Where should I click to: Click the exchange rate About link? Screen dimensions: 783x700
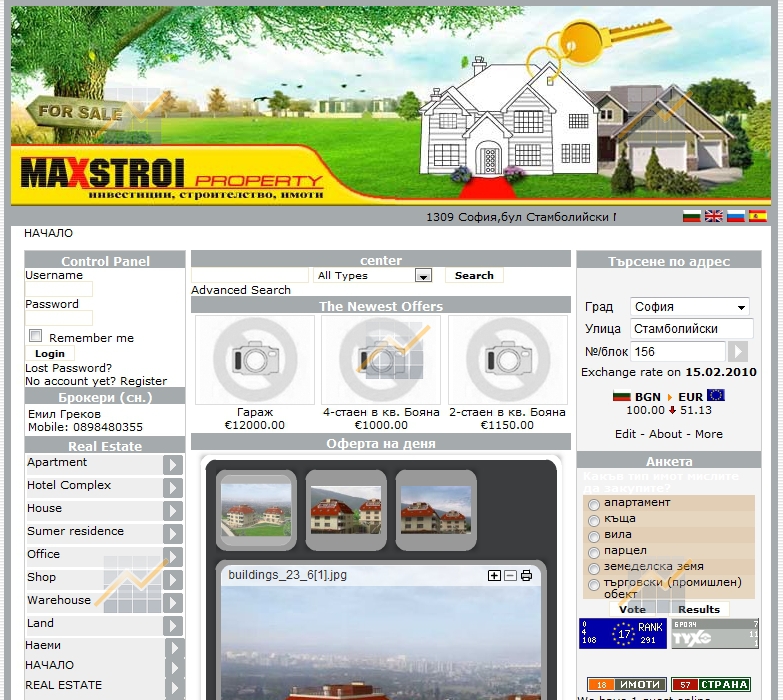(x=665, y=434)
